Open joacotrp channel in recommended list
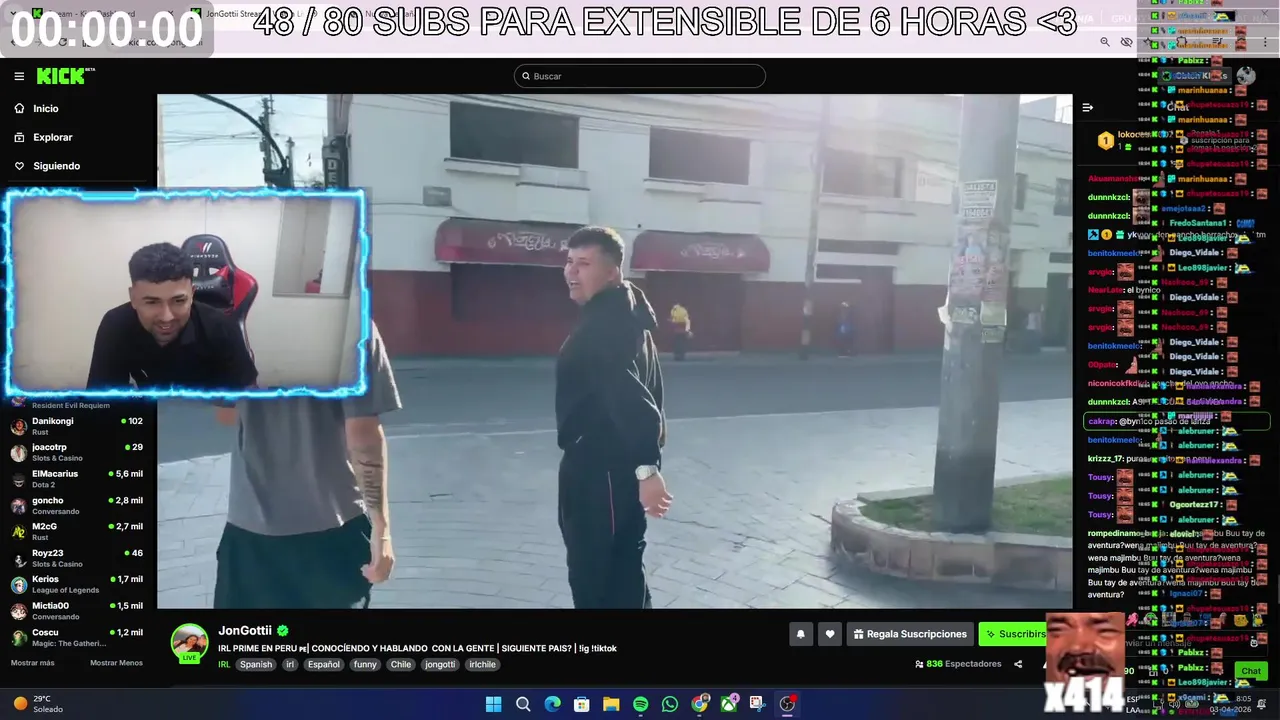This screenshot has height=720, width=1280. coord(78,452)
